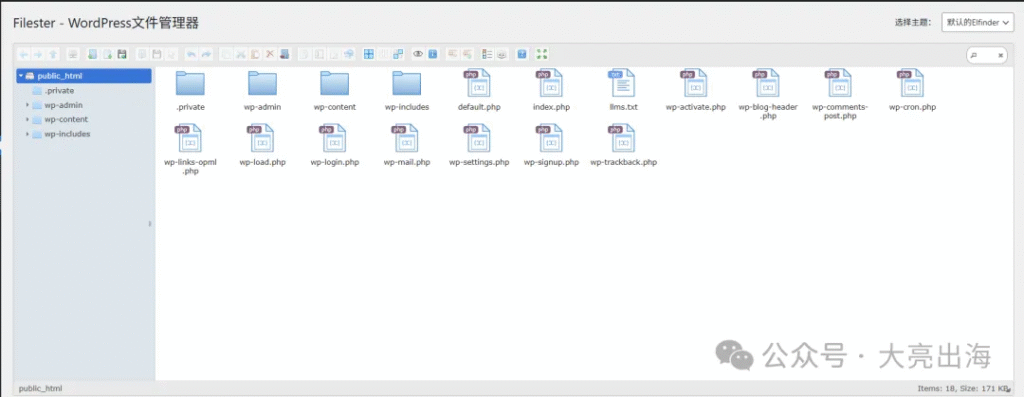The image size is (1024, 397).
Task: Select the wp-load.php file icon
Action: pos(262,138)
